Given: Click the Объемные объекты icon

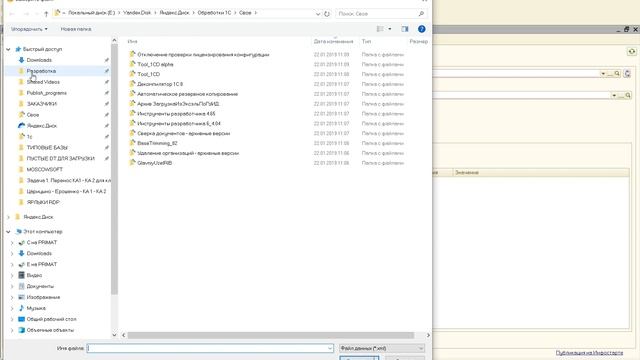Looking at the screenshot, I should tap(22, 330).
